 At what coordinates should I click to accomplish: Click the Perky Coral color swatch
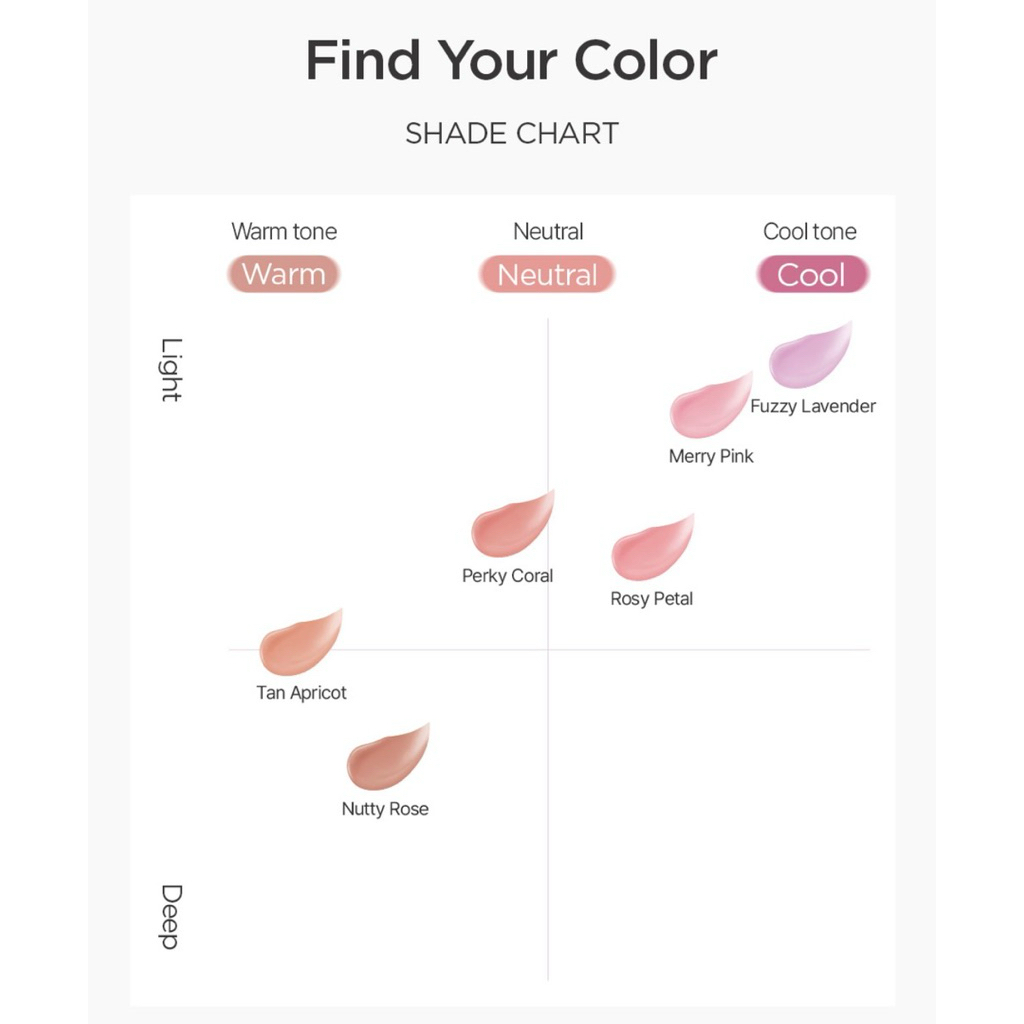click(511, 526)
